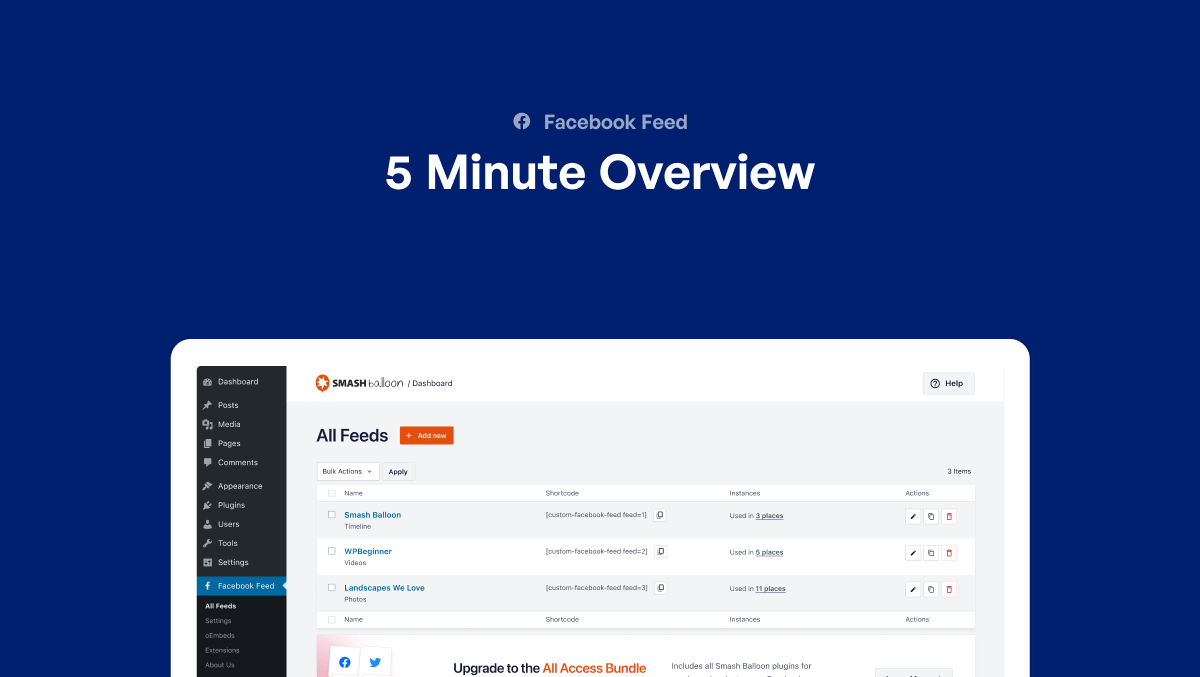Open Plugins in the WordPress sidebar
Image resolution: width=1200 pixels, height=677 pixels.
pos(231,505)
